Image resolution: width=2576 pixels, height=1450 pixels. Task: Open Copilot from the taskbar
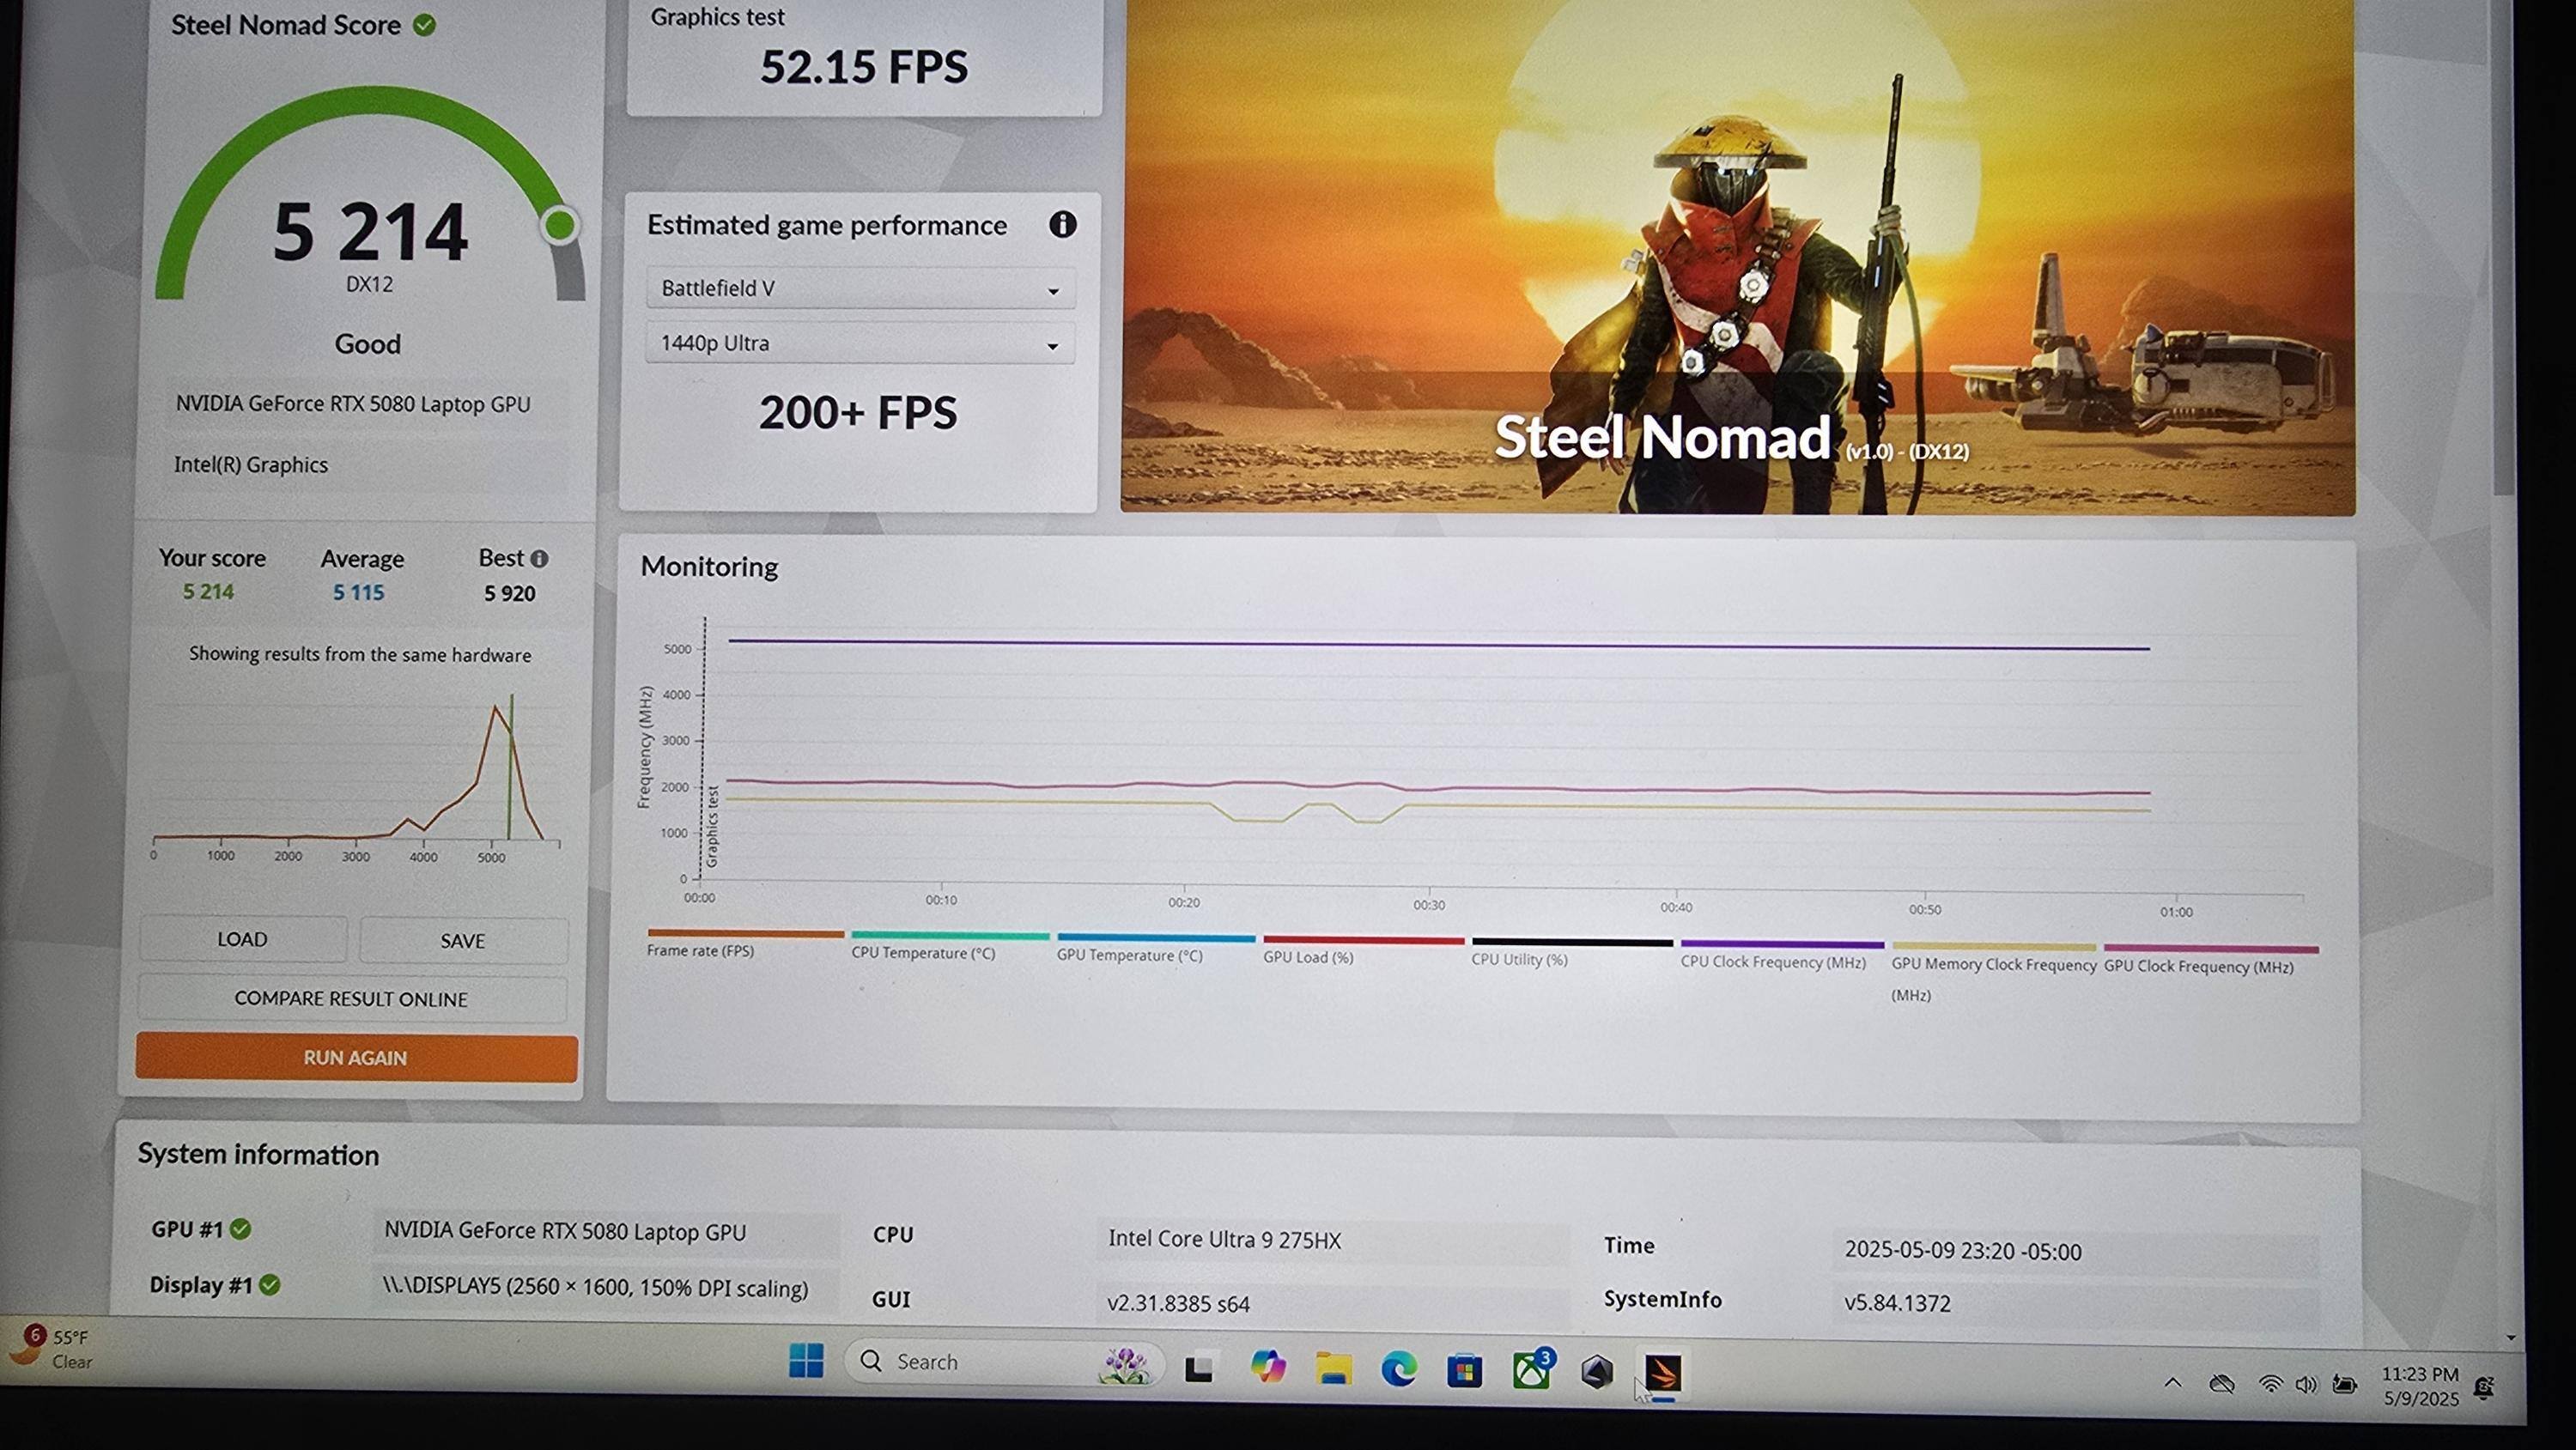click(x=1267, y=1366)
